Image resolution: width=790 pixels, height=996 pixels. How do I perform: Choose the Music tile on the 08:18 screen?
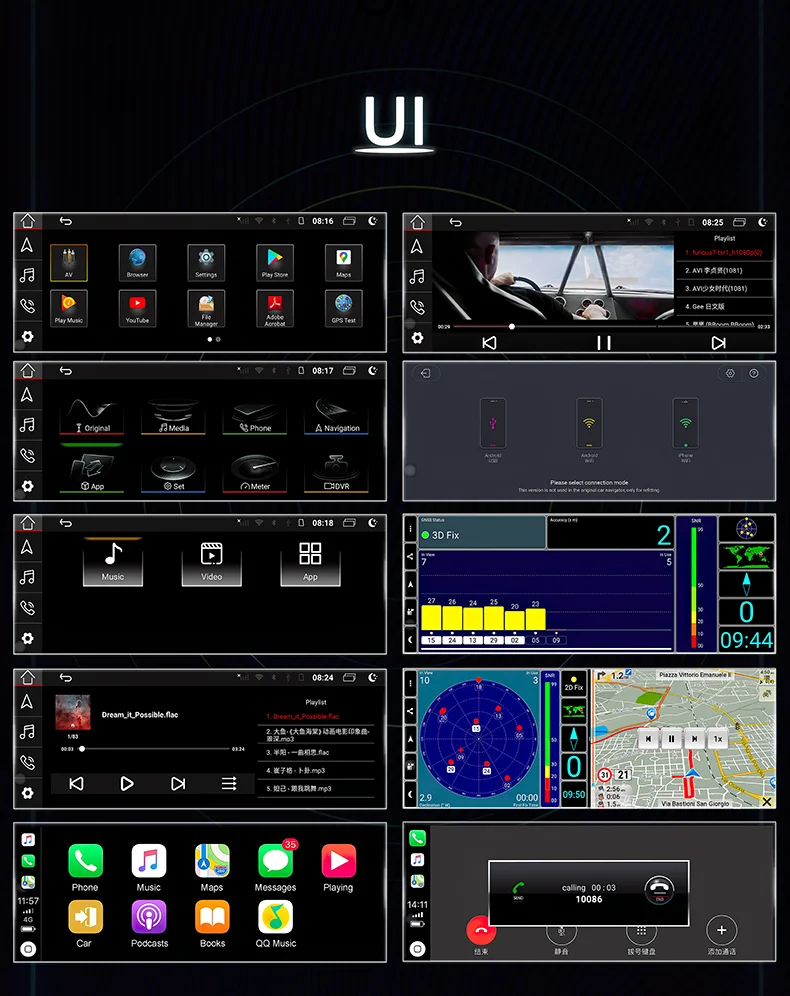[x=112, y=562]
